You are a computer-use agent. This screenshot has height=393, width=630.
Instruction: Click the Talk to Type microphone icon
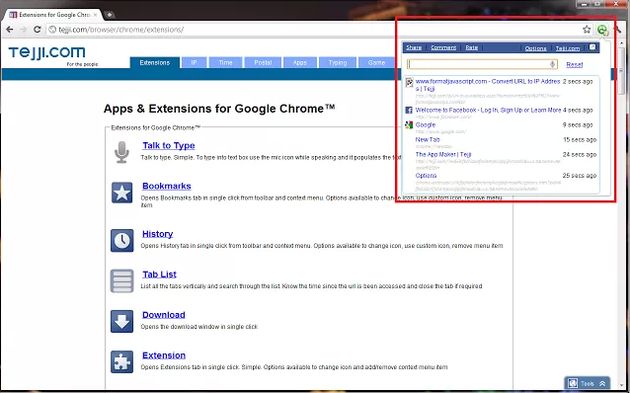point(122,152)
